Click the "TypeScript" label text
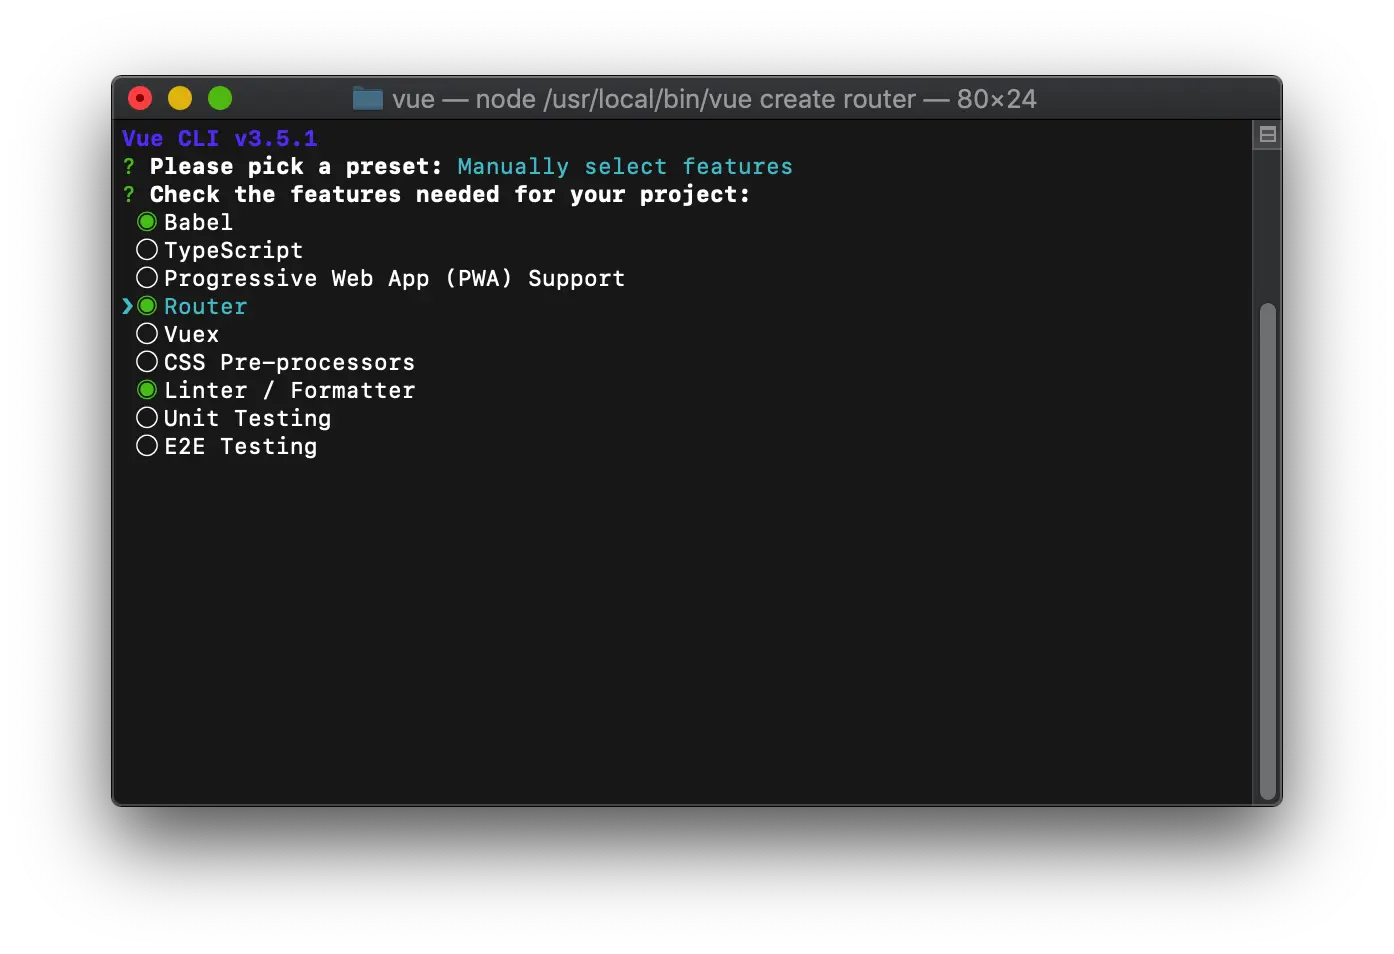The height and width of the screenshot is (954, 1394). pos(233,250)
